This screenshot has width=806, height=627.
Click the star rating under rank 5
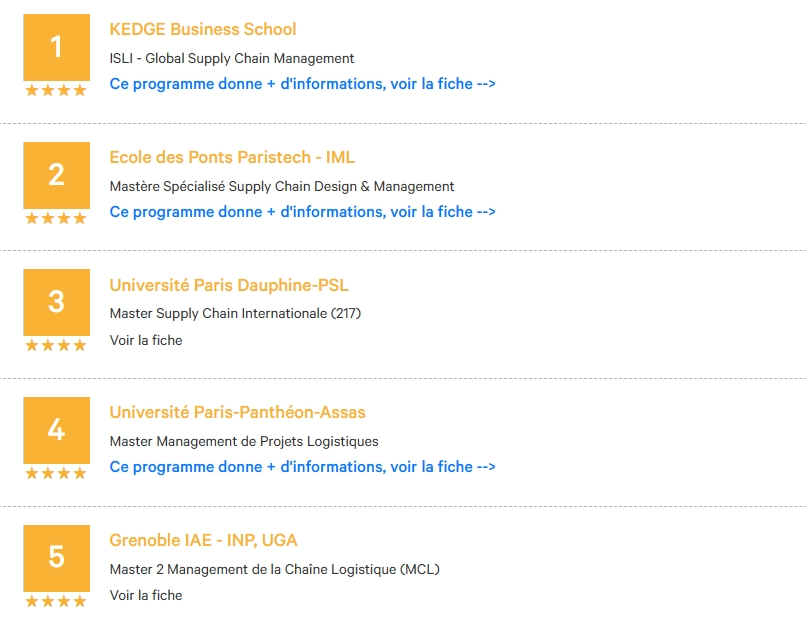coord(56,601)
